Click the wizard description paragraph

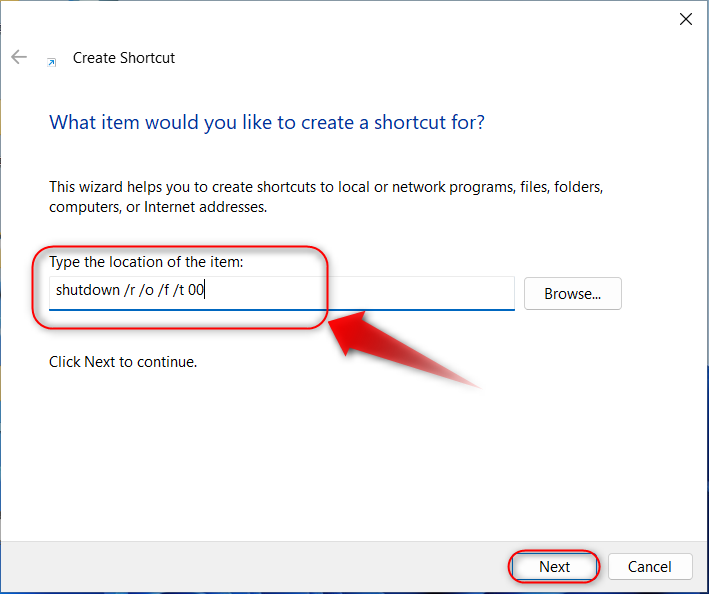pyautogui.click(x=326, y=197)
